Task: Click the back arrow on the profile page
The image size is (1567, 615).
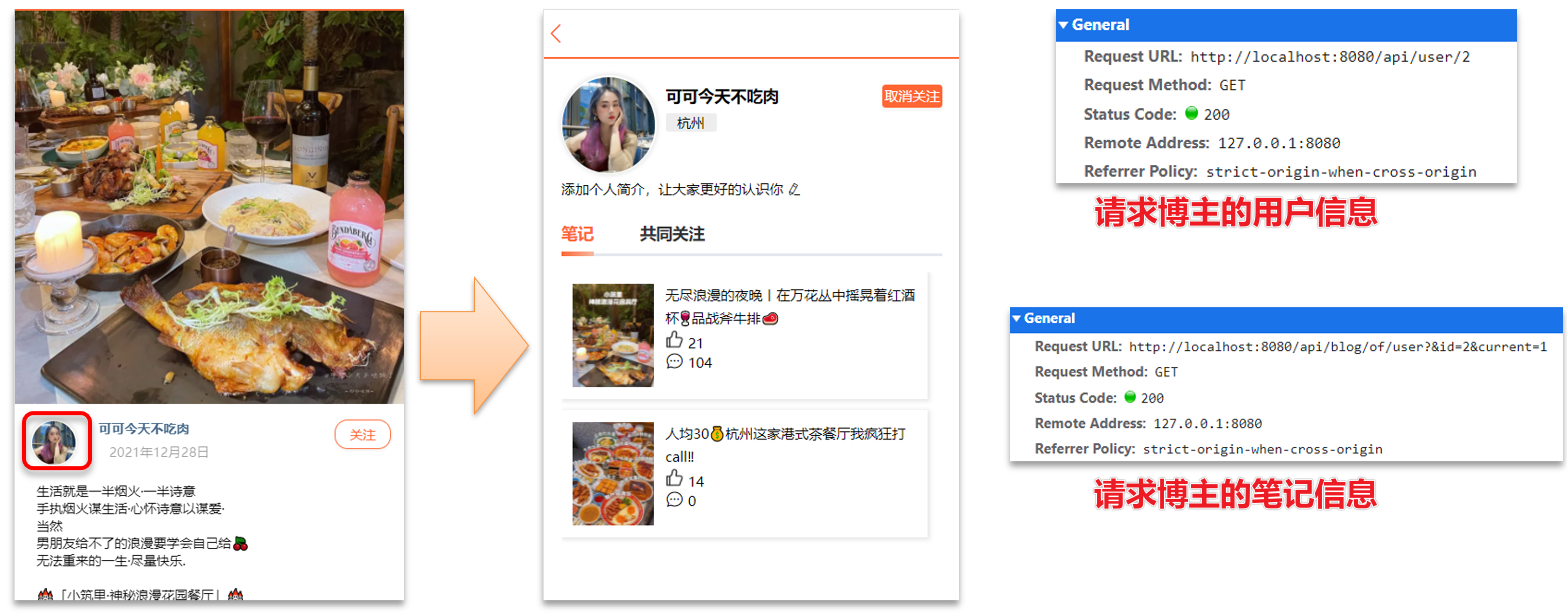Action: 556,34
